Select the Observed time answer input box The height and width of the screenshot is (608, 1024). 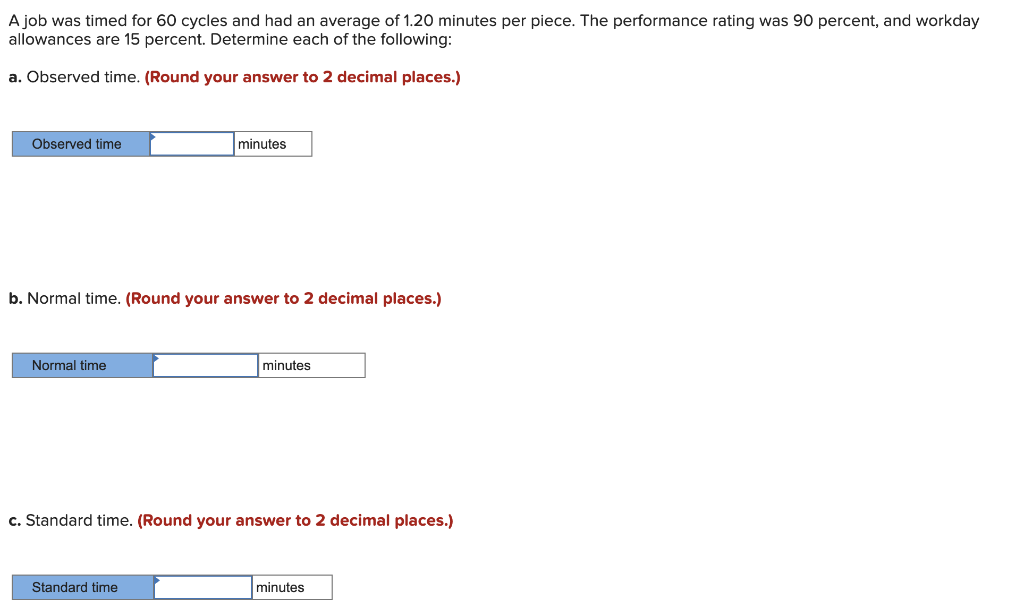[191, 143]
